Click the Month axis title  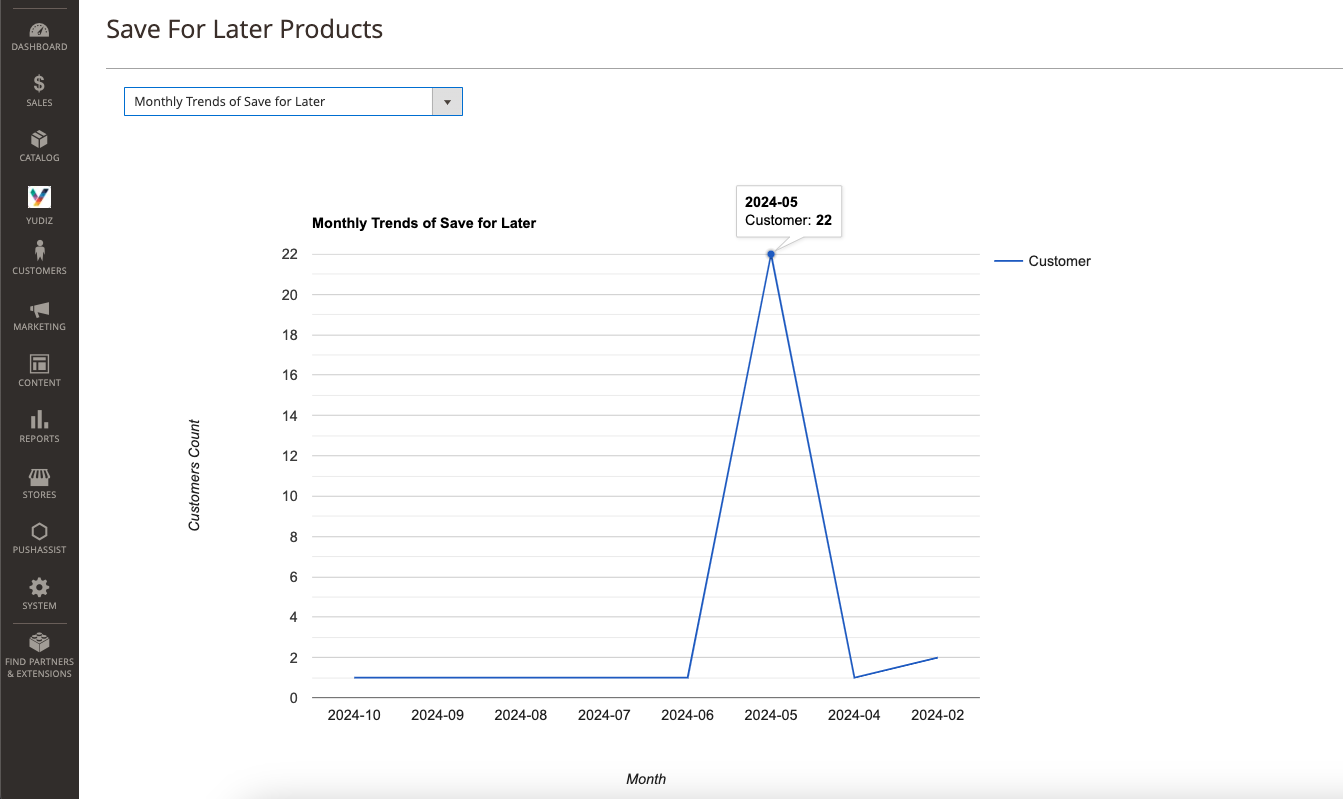[646, 779]
